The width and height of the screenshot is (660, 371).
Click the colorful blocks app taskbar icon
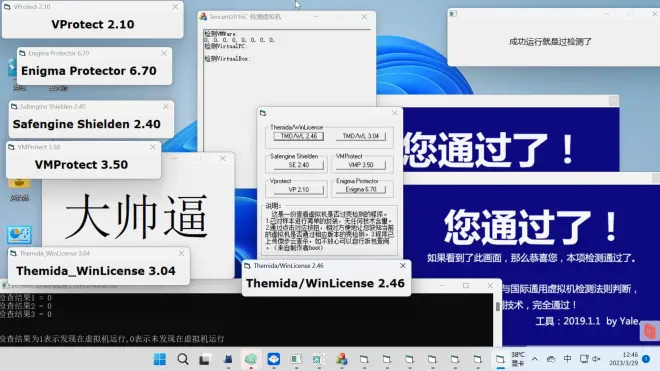click(x=341, y=359)
